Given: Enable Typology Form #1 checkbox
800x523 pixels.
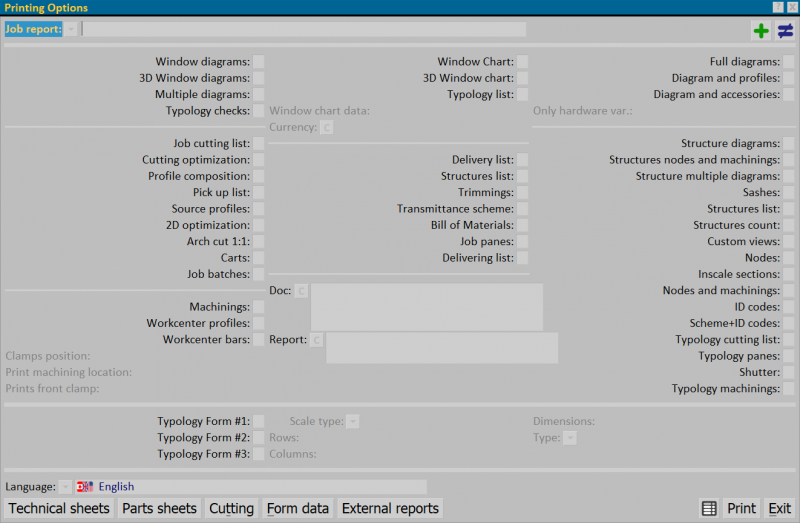Looking at the screenshot, I should coord(259,421).
